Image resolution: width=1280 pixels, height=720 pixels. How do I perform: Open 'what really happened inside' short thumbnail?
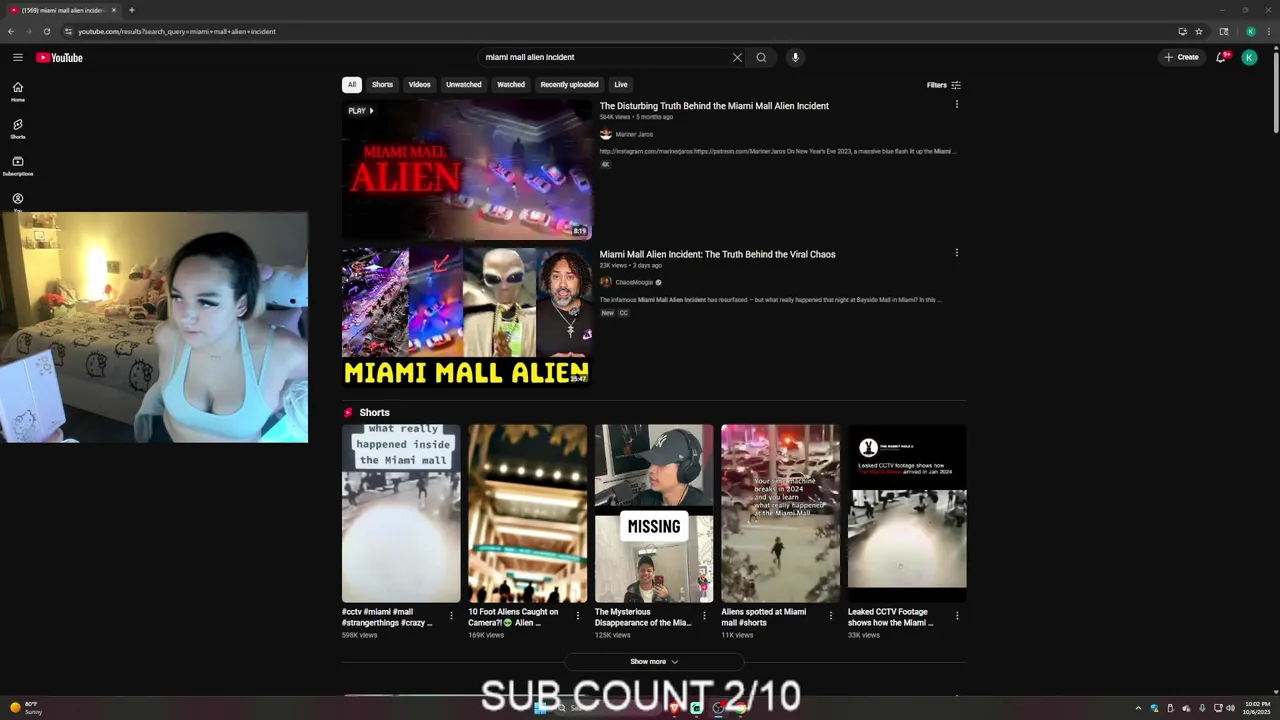pyautogui.click(x=401, y=513)
